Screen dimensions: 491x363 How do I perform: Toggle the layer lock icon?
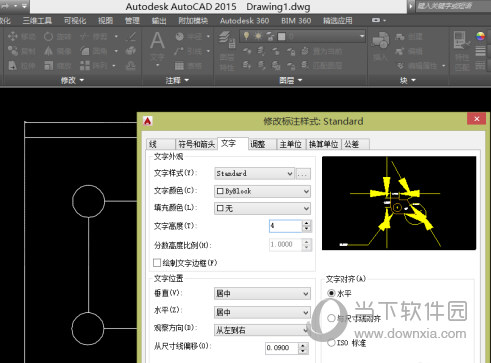coord(270,36)
